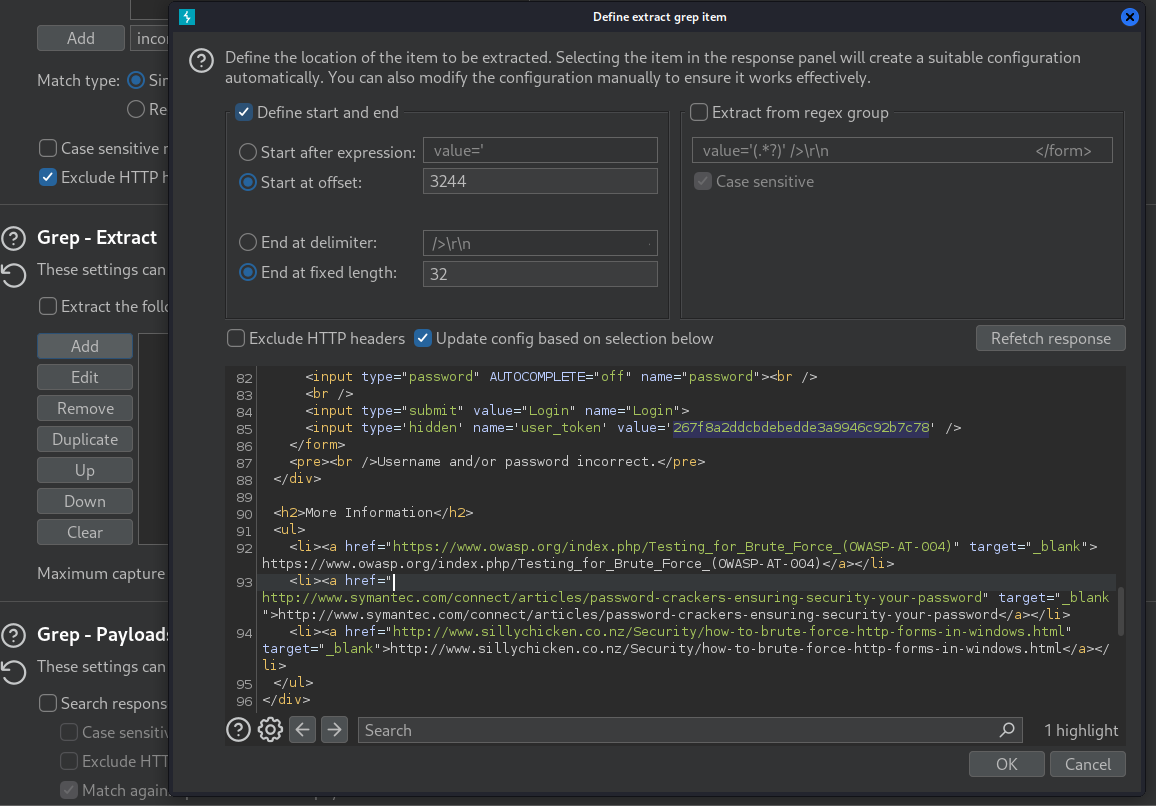The width and height of the screenshot is (1156, 806).
Task: Click the Duplicate button in Grep - Extract
Action: tap(84, 439)
